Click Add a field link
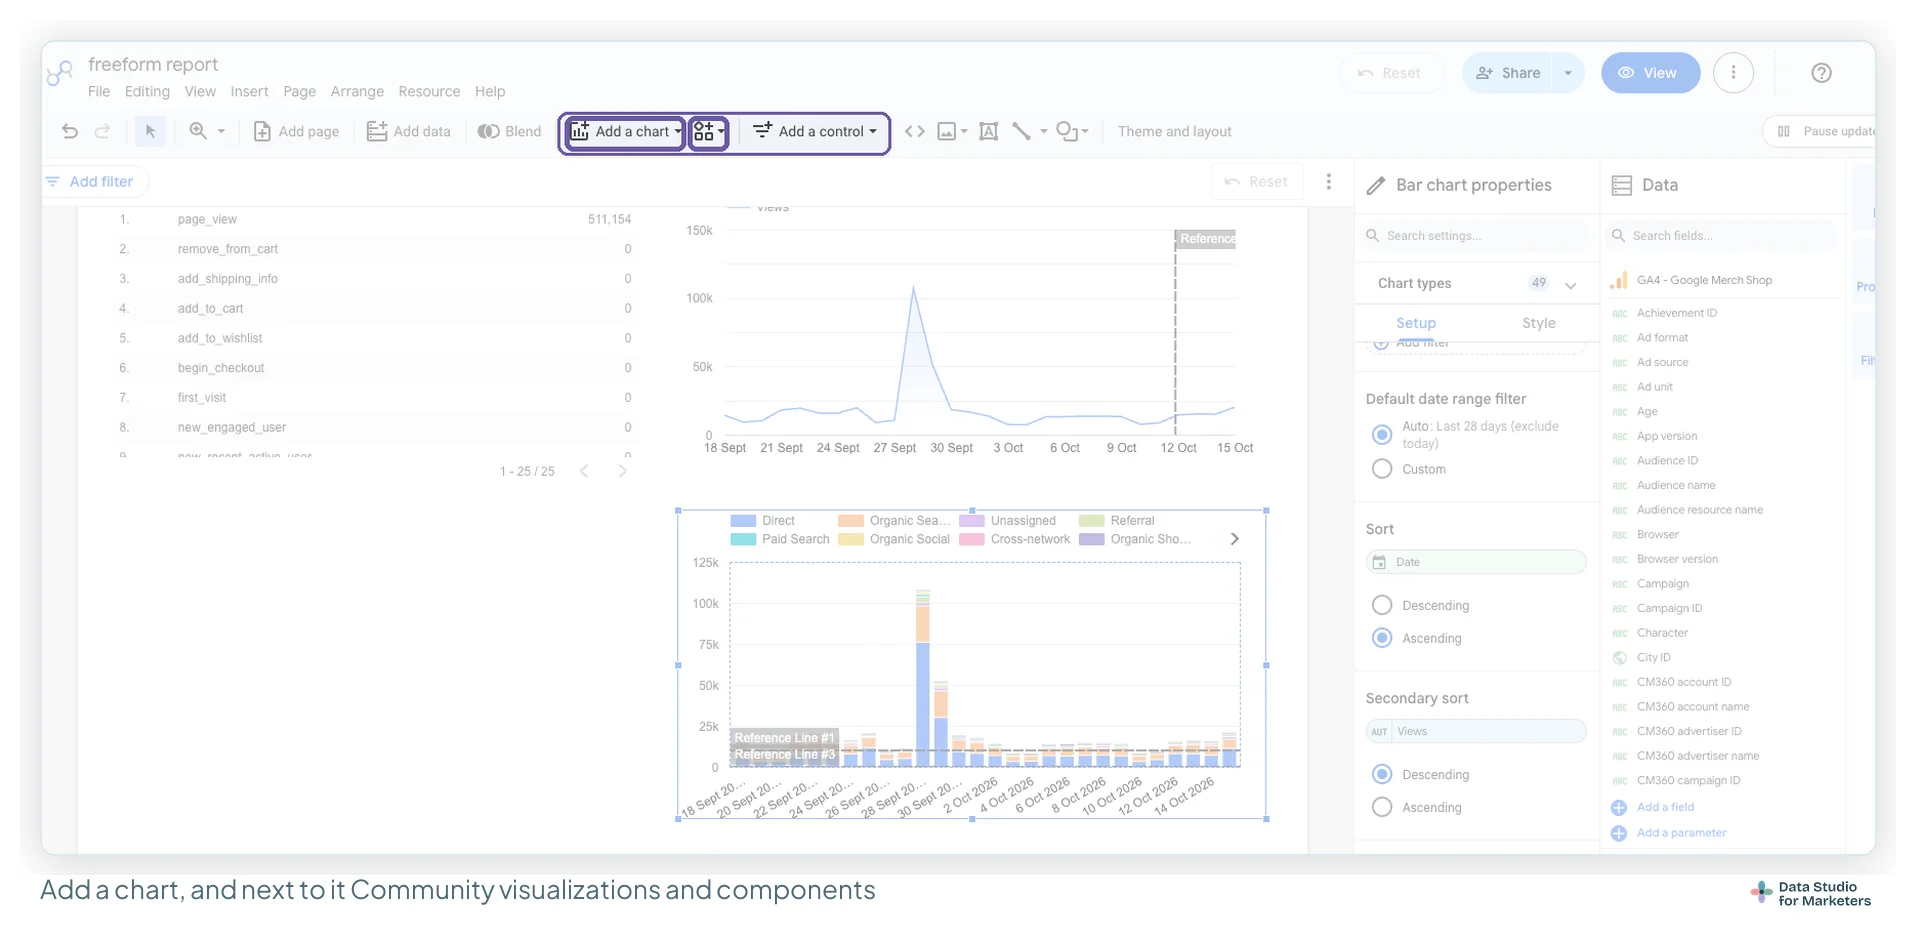Viewport: 1916px width, 929px height. point(1665,807)
